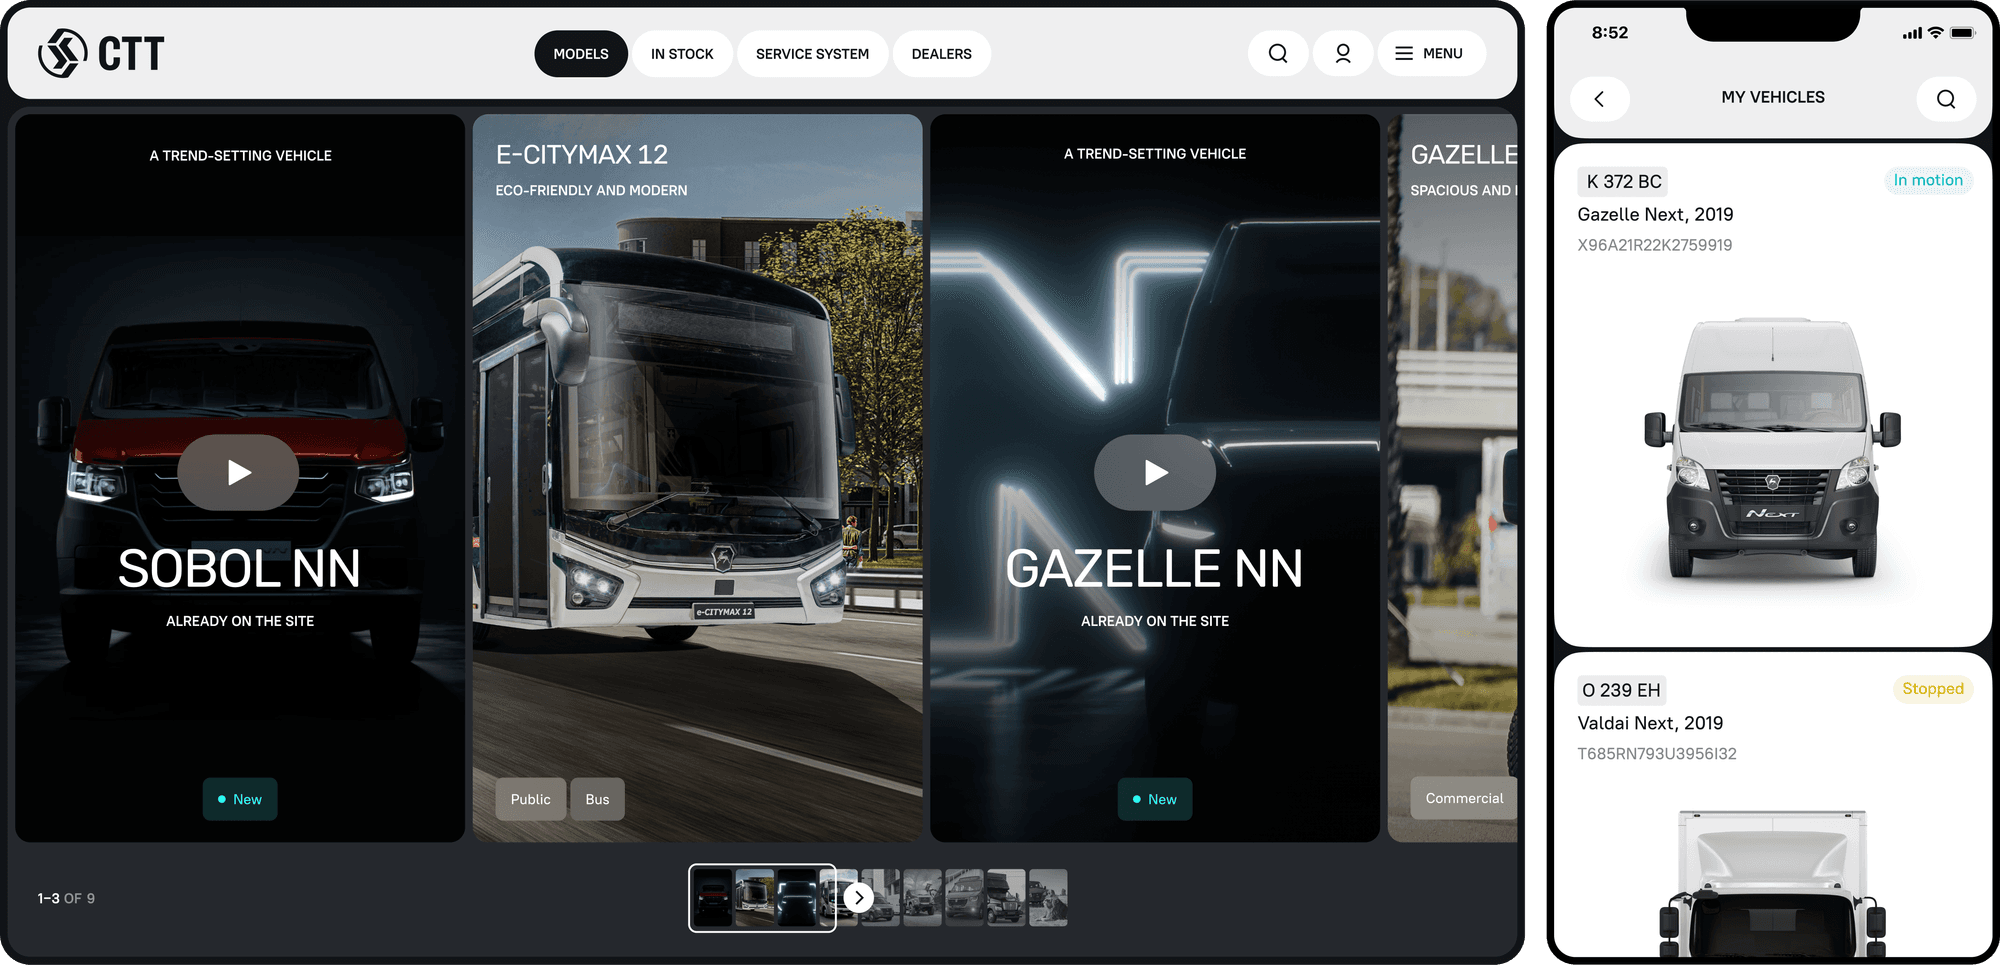2000x965 pixels.
Task: Open the SERVICE SYSTEM tab
Action: pos(812,54)
